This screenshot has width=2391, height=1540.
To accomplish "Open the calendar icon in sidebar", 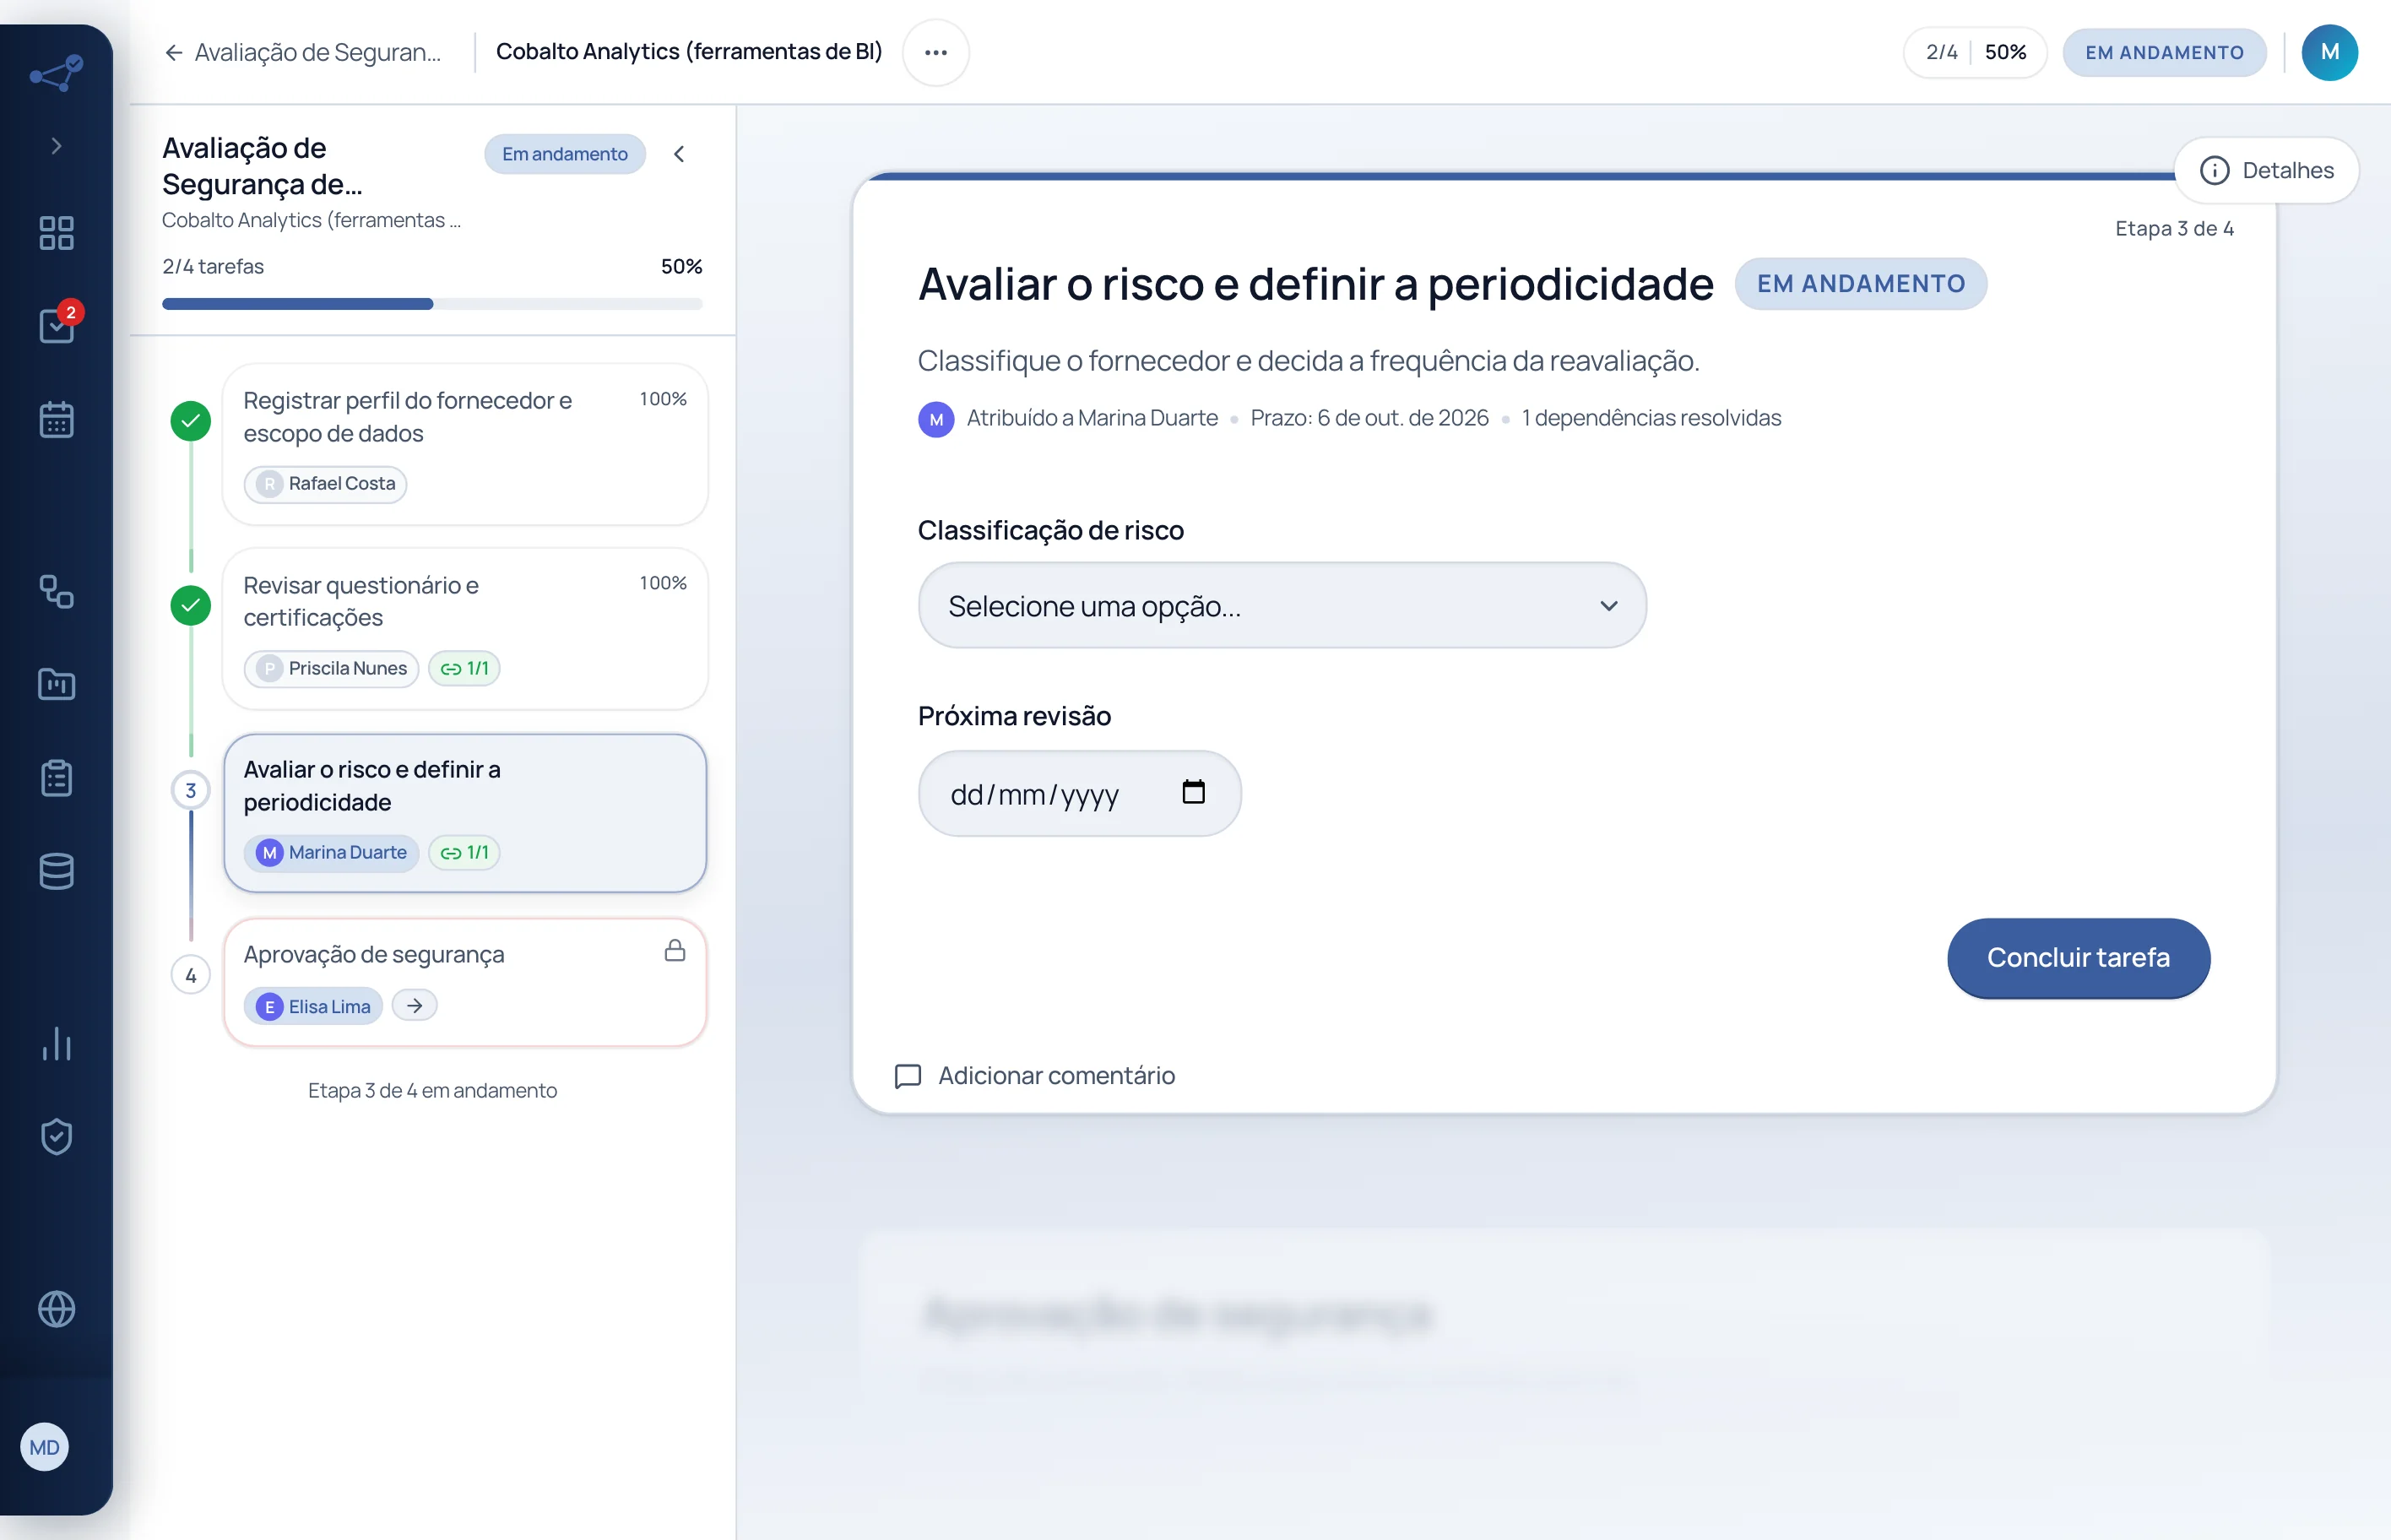I will [56, 420].
